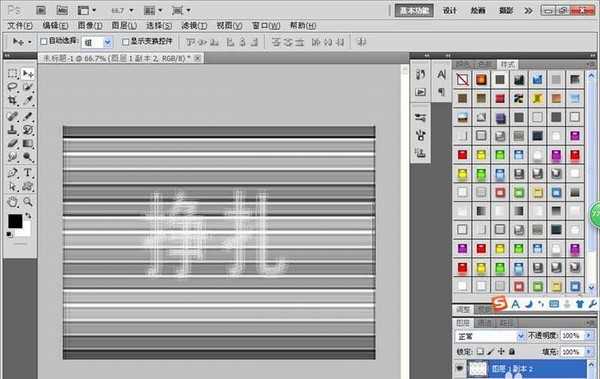Screen dimensions: 600x379
Task: Toggle lock position icon
Action: click(501, 351)
